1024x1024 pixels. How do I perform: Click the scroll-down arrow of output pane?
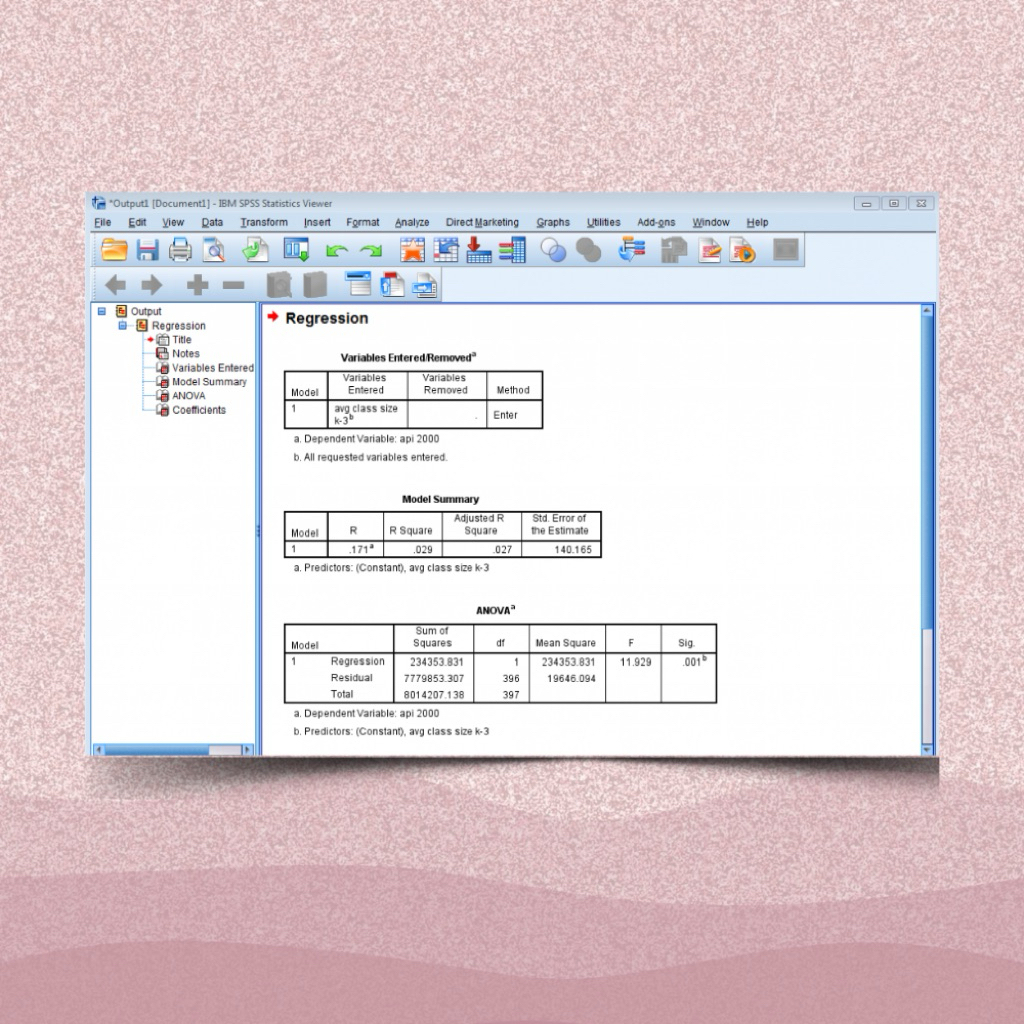(x=927, y=750)
